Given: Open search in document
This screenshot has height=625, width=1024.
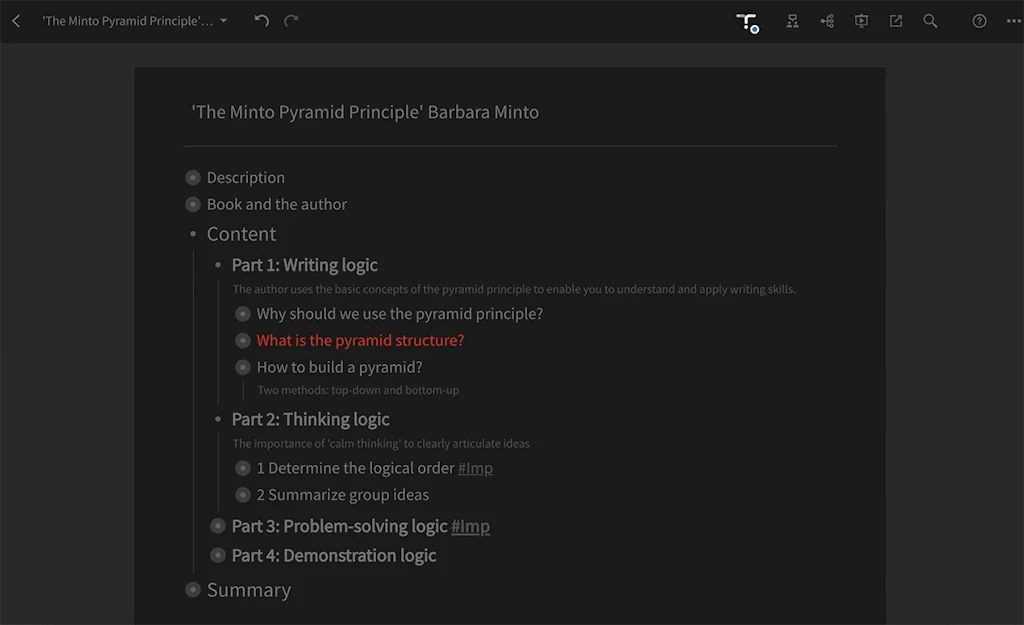Looking at the screenshot, I should coord(930,21).
